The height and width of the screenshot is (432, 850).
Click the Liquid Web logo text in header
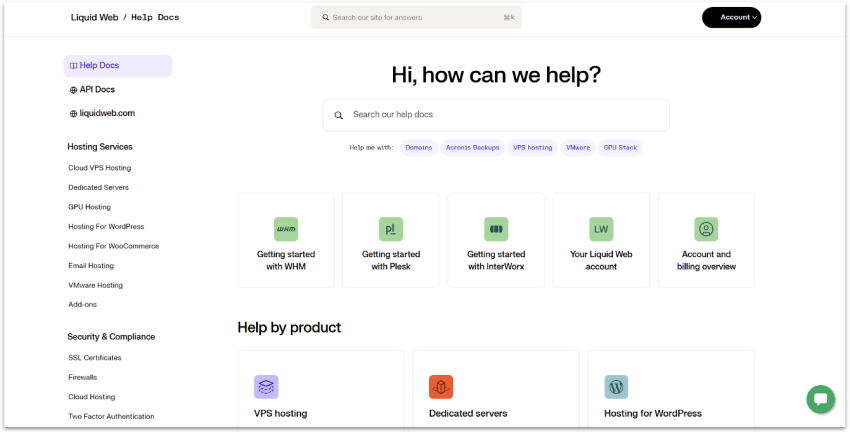pos(94,17)
